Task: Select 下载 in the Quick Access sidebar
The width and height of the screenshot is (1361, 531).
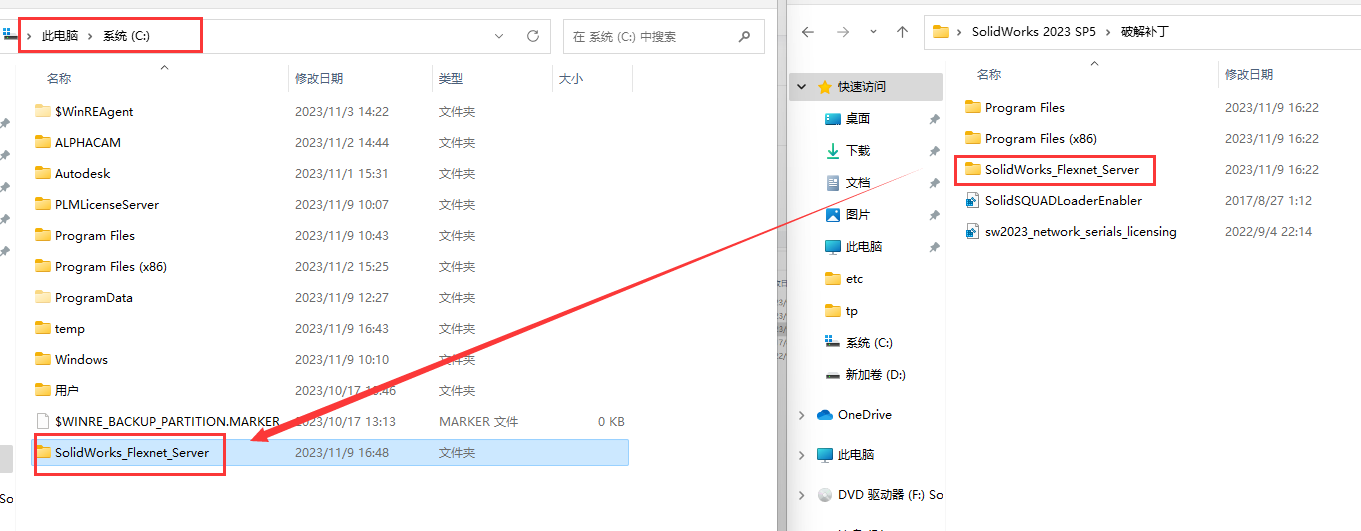Action: (x=857, y=151)
